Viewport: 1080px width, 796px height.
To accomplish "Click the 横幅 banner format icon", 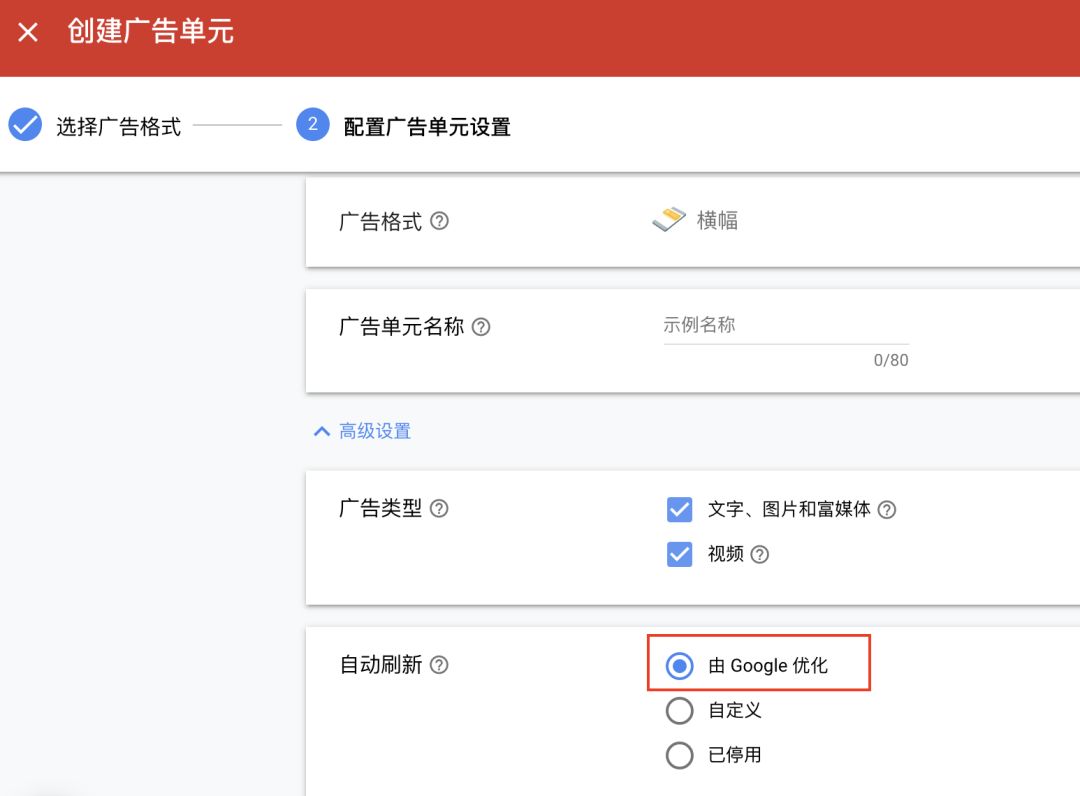I will [669, 220].
